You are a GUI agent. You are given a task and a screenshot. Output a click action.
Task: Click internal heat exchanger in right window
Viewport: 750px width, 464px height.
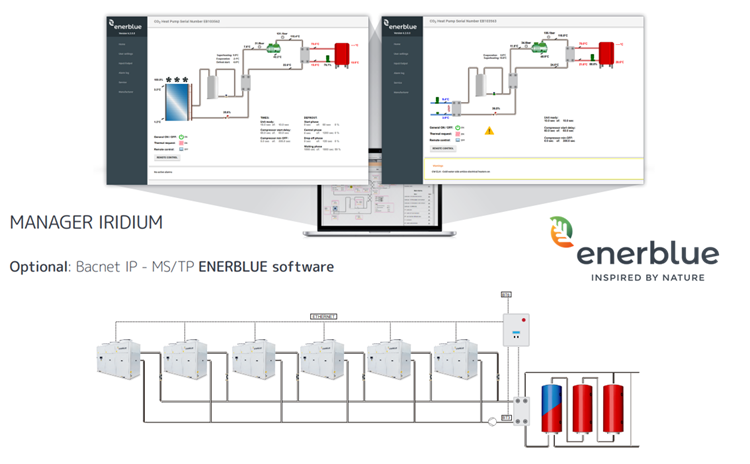coord(513,80)
